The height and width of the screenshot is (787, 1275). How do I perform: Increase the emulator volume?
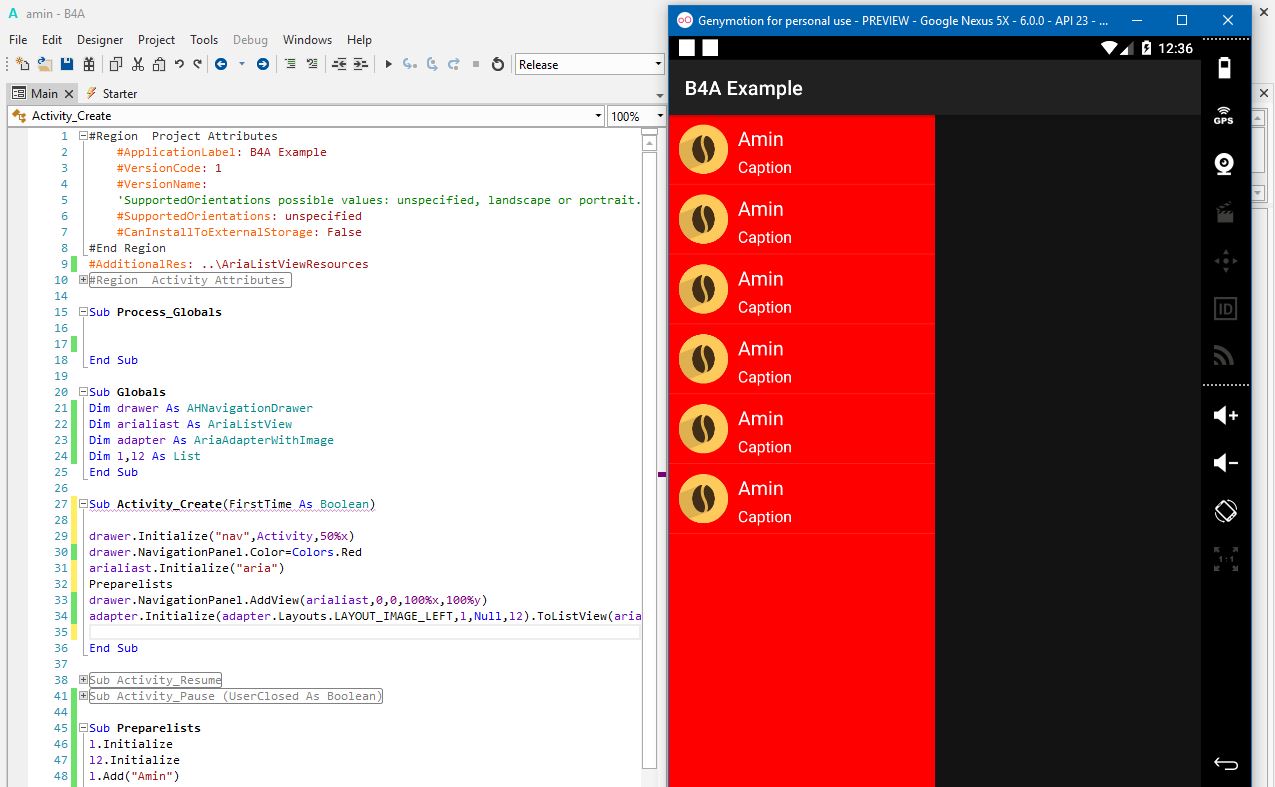click(1225, 415)
